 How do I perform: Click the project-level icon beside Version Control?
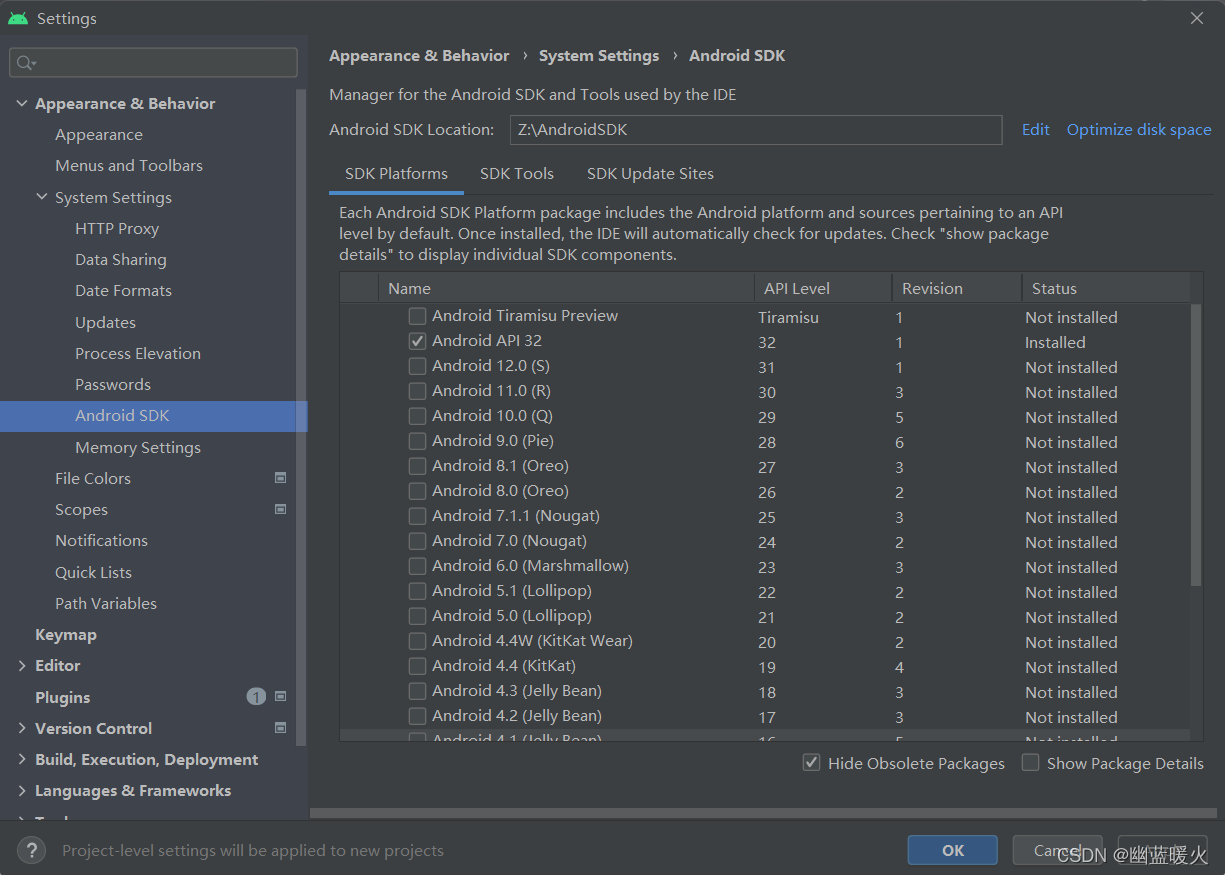(281, 728)
